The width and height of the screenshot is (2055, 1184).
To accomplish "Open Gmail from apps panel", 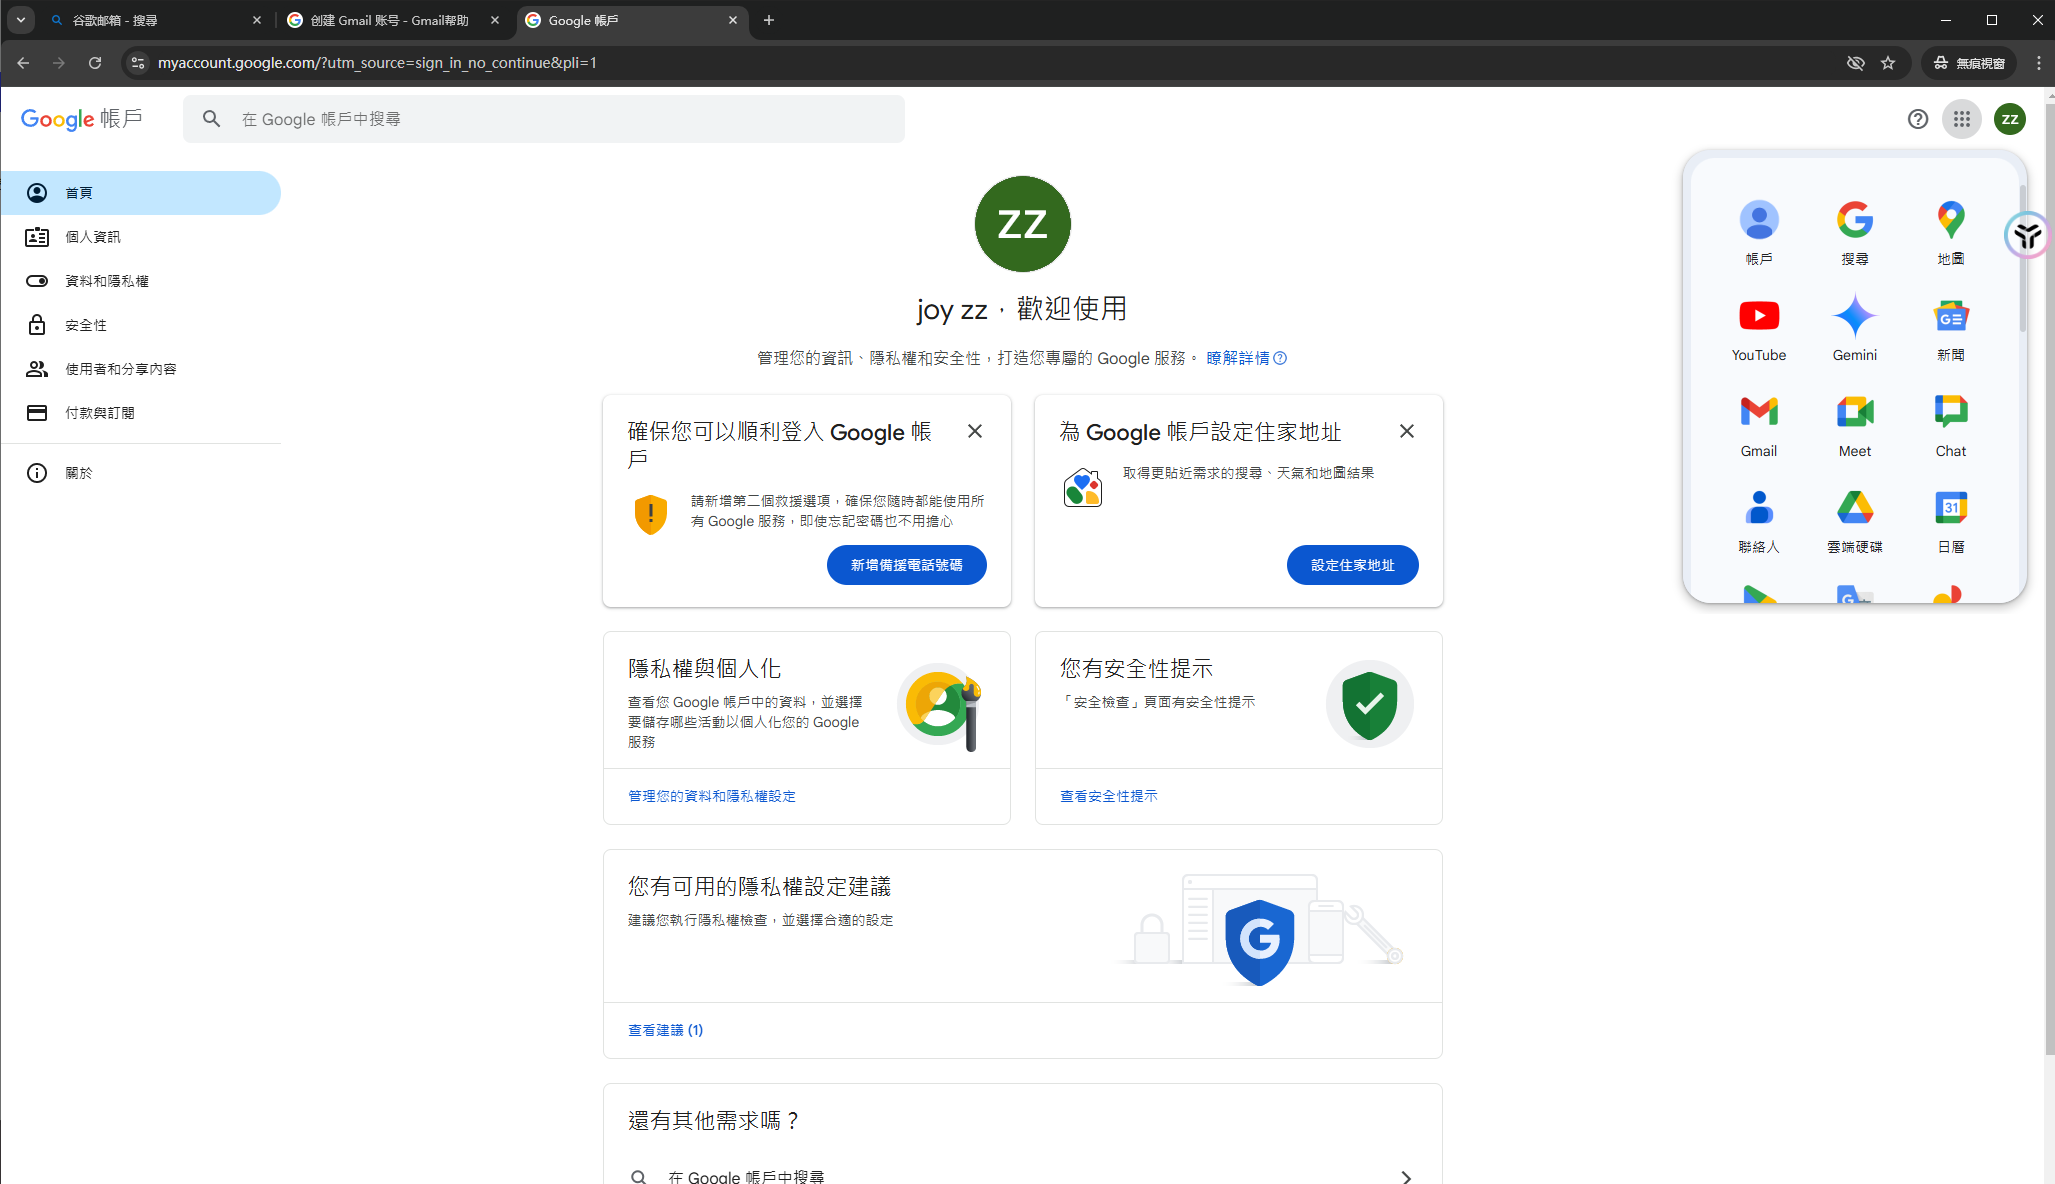I will pyautogui.click(x=1759, y=424).
